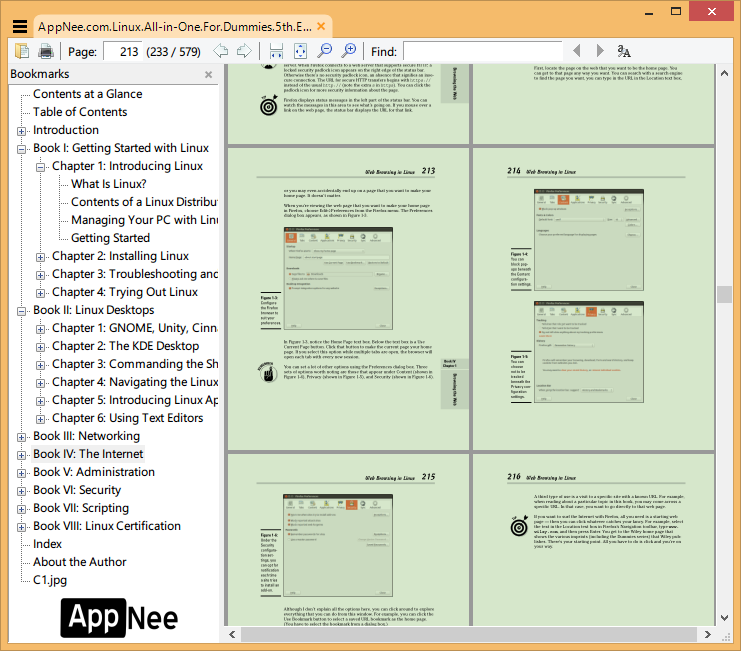Open the C1.jpg bookmark
741x651 pixels.
pyautogui.click(x=50, y=580)
